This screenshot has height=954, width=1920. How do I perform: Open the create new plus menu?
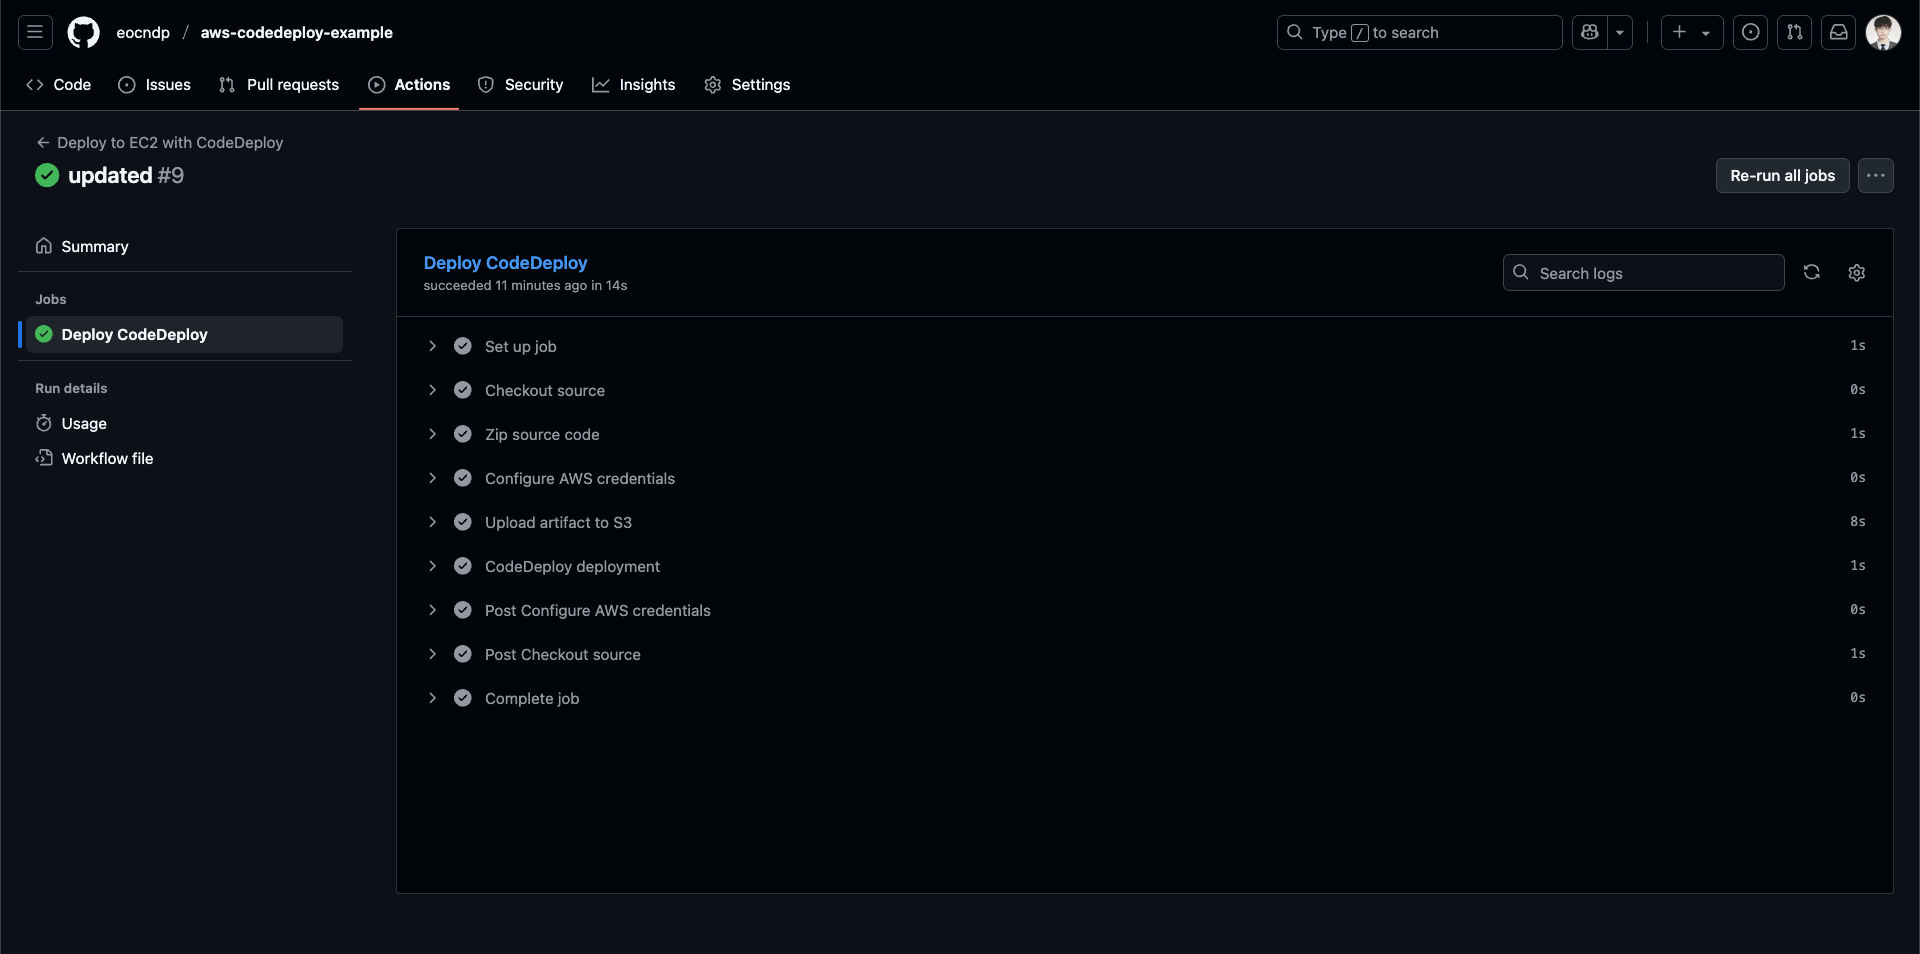click(x=1692, y=32)
